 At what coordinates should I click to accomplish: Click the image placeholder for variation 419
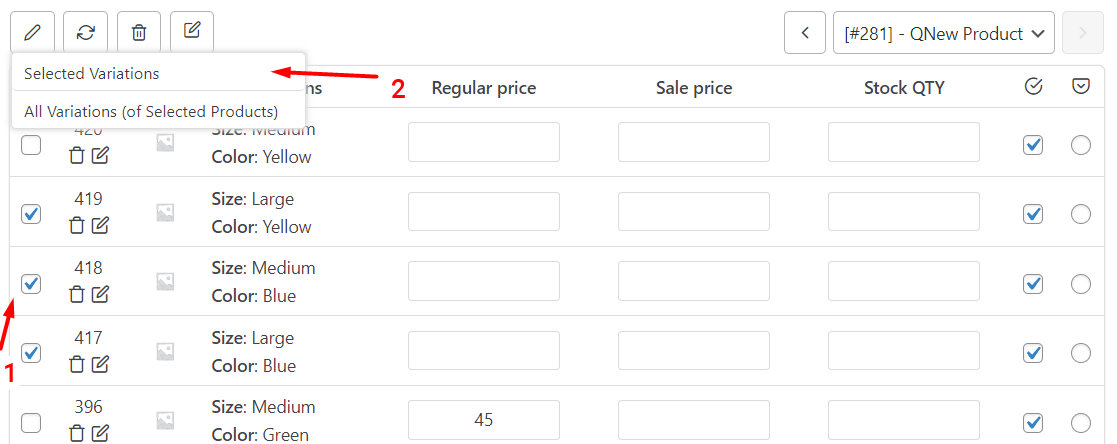coord(165,212)
